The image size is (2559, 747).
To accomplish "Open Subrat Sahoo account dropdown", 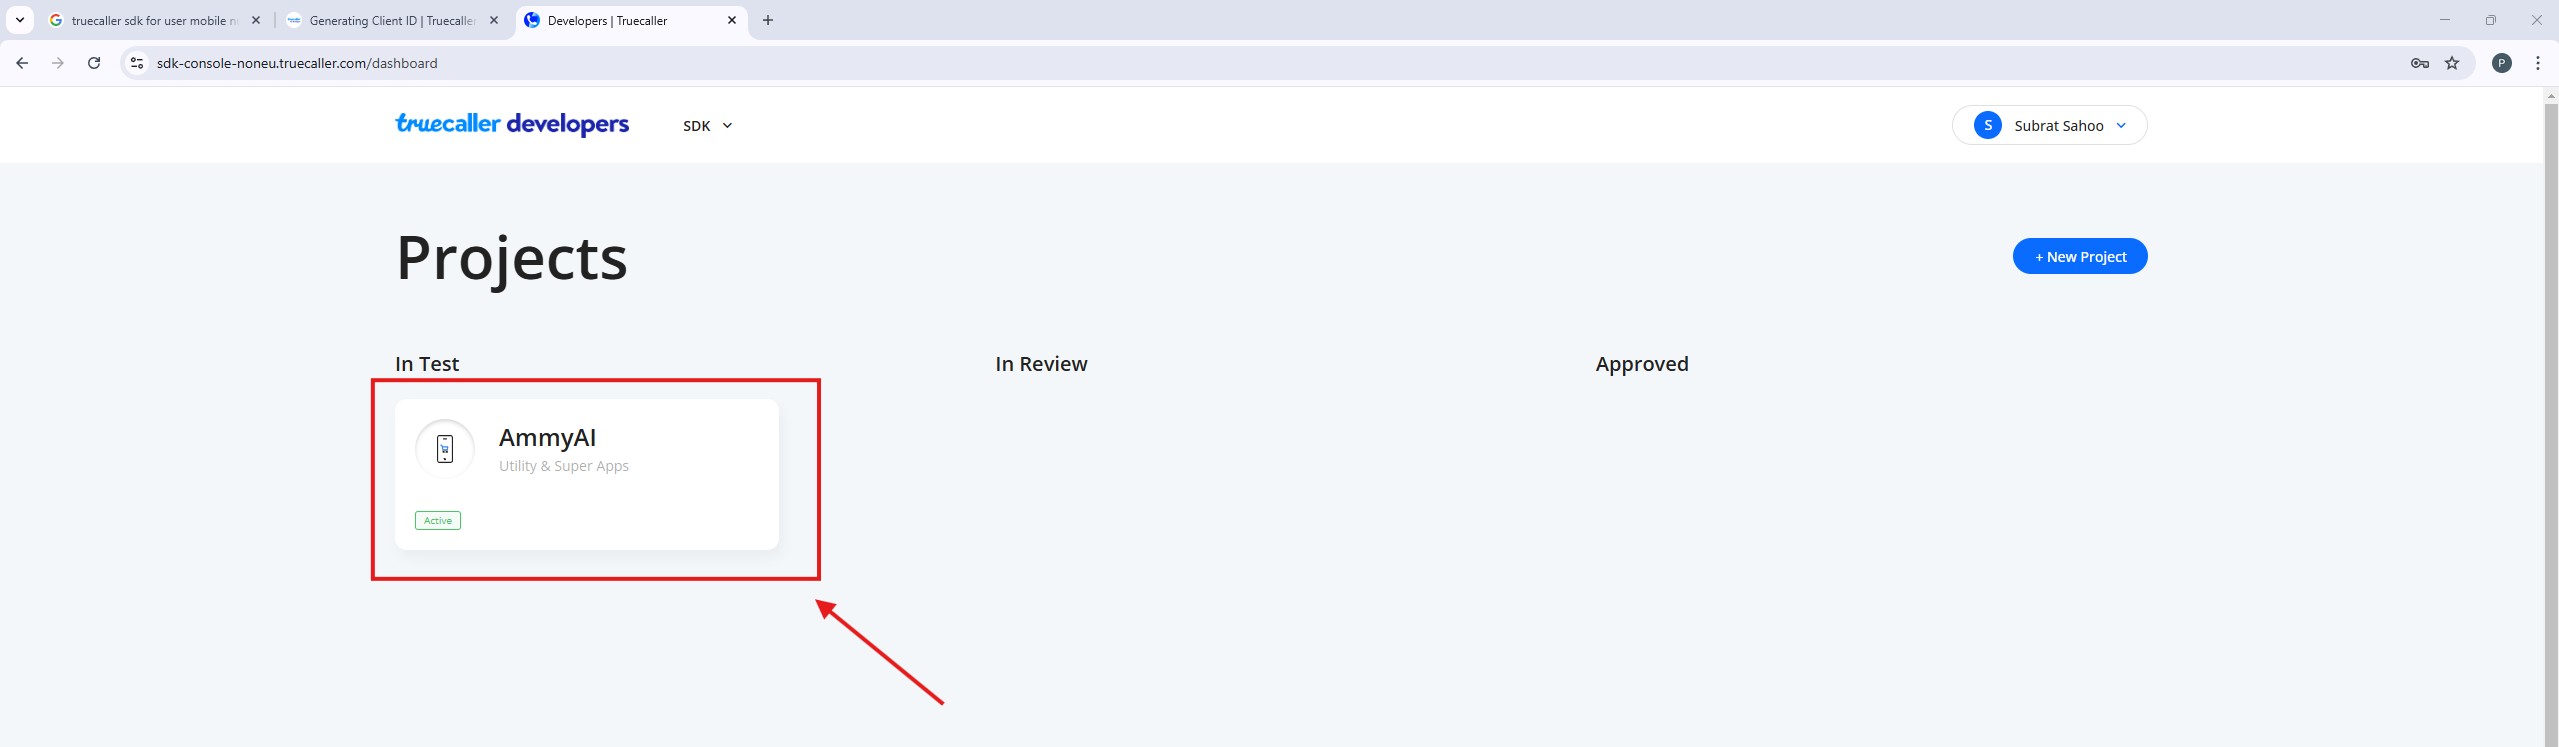I will 2059,126.
